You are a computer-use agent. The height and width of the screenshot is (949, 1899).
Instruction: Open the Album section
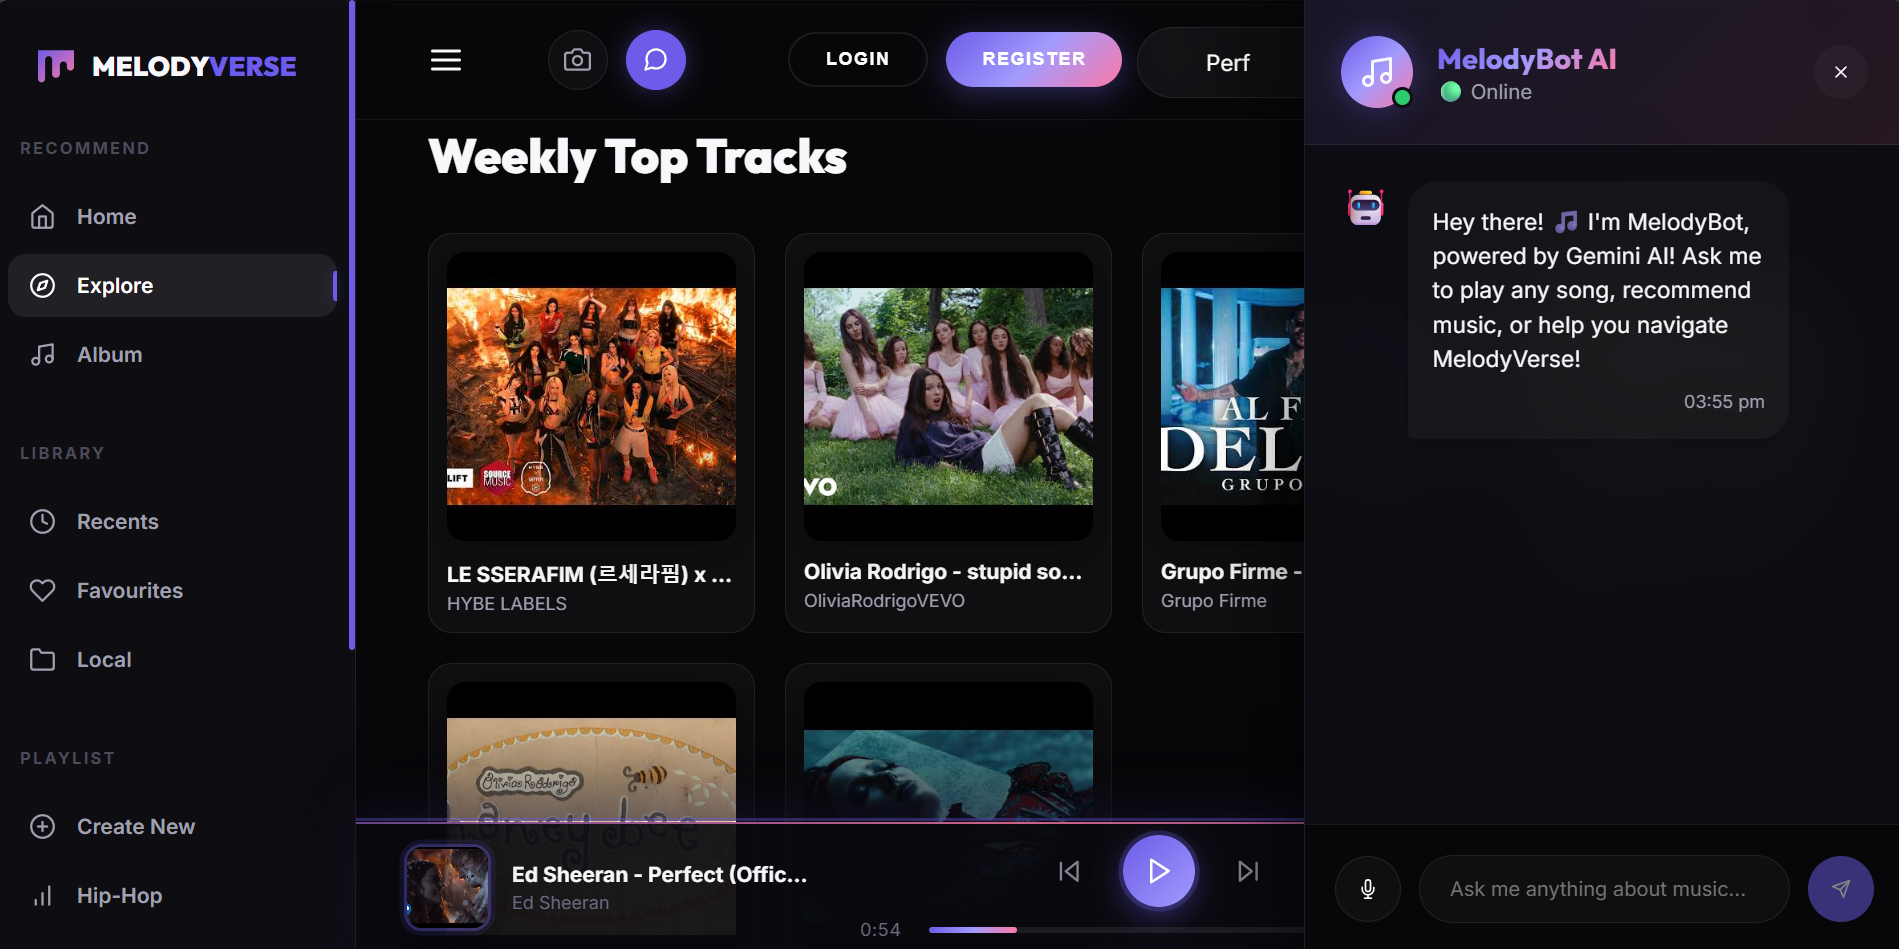172,355
